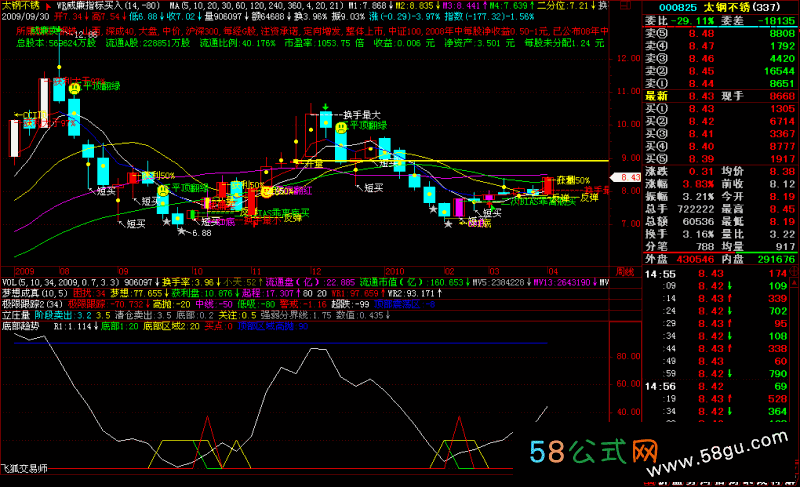Click the 12.86 high price label
The image size is (800, 487).
pos(86,35)
